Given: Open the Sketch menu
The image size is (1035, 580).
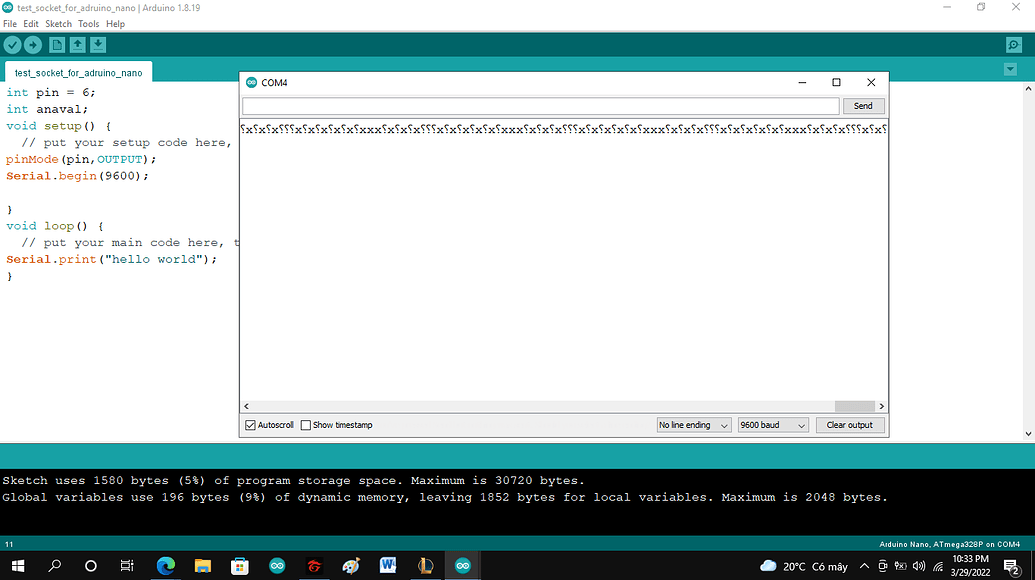Looking at the screenshot, I should (x=58, y=24).
